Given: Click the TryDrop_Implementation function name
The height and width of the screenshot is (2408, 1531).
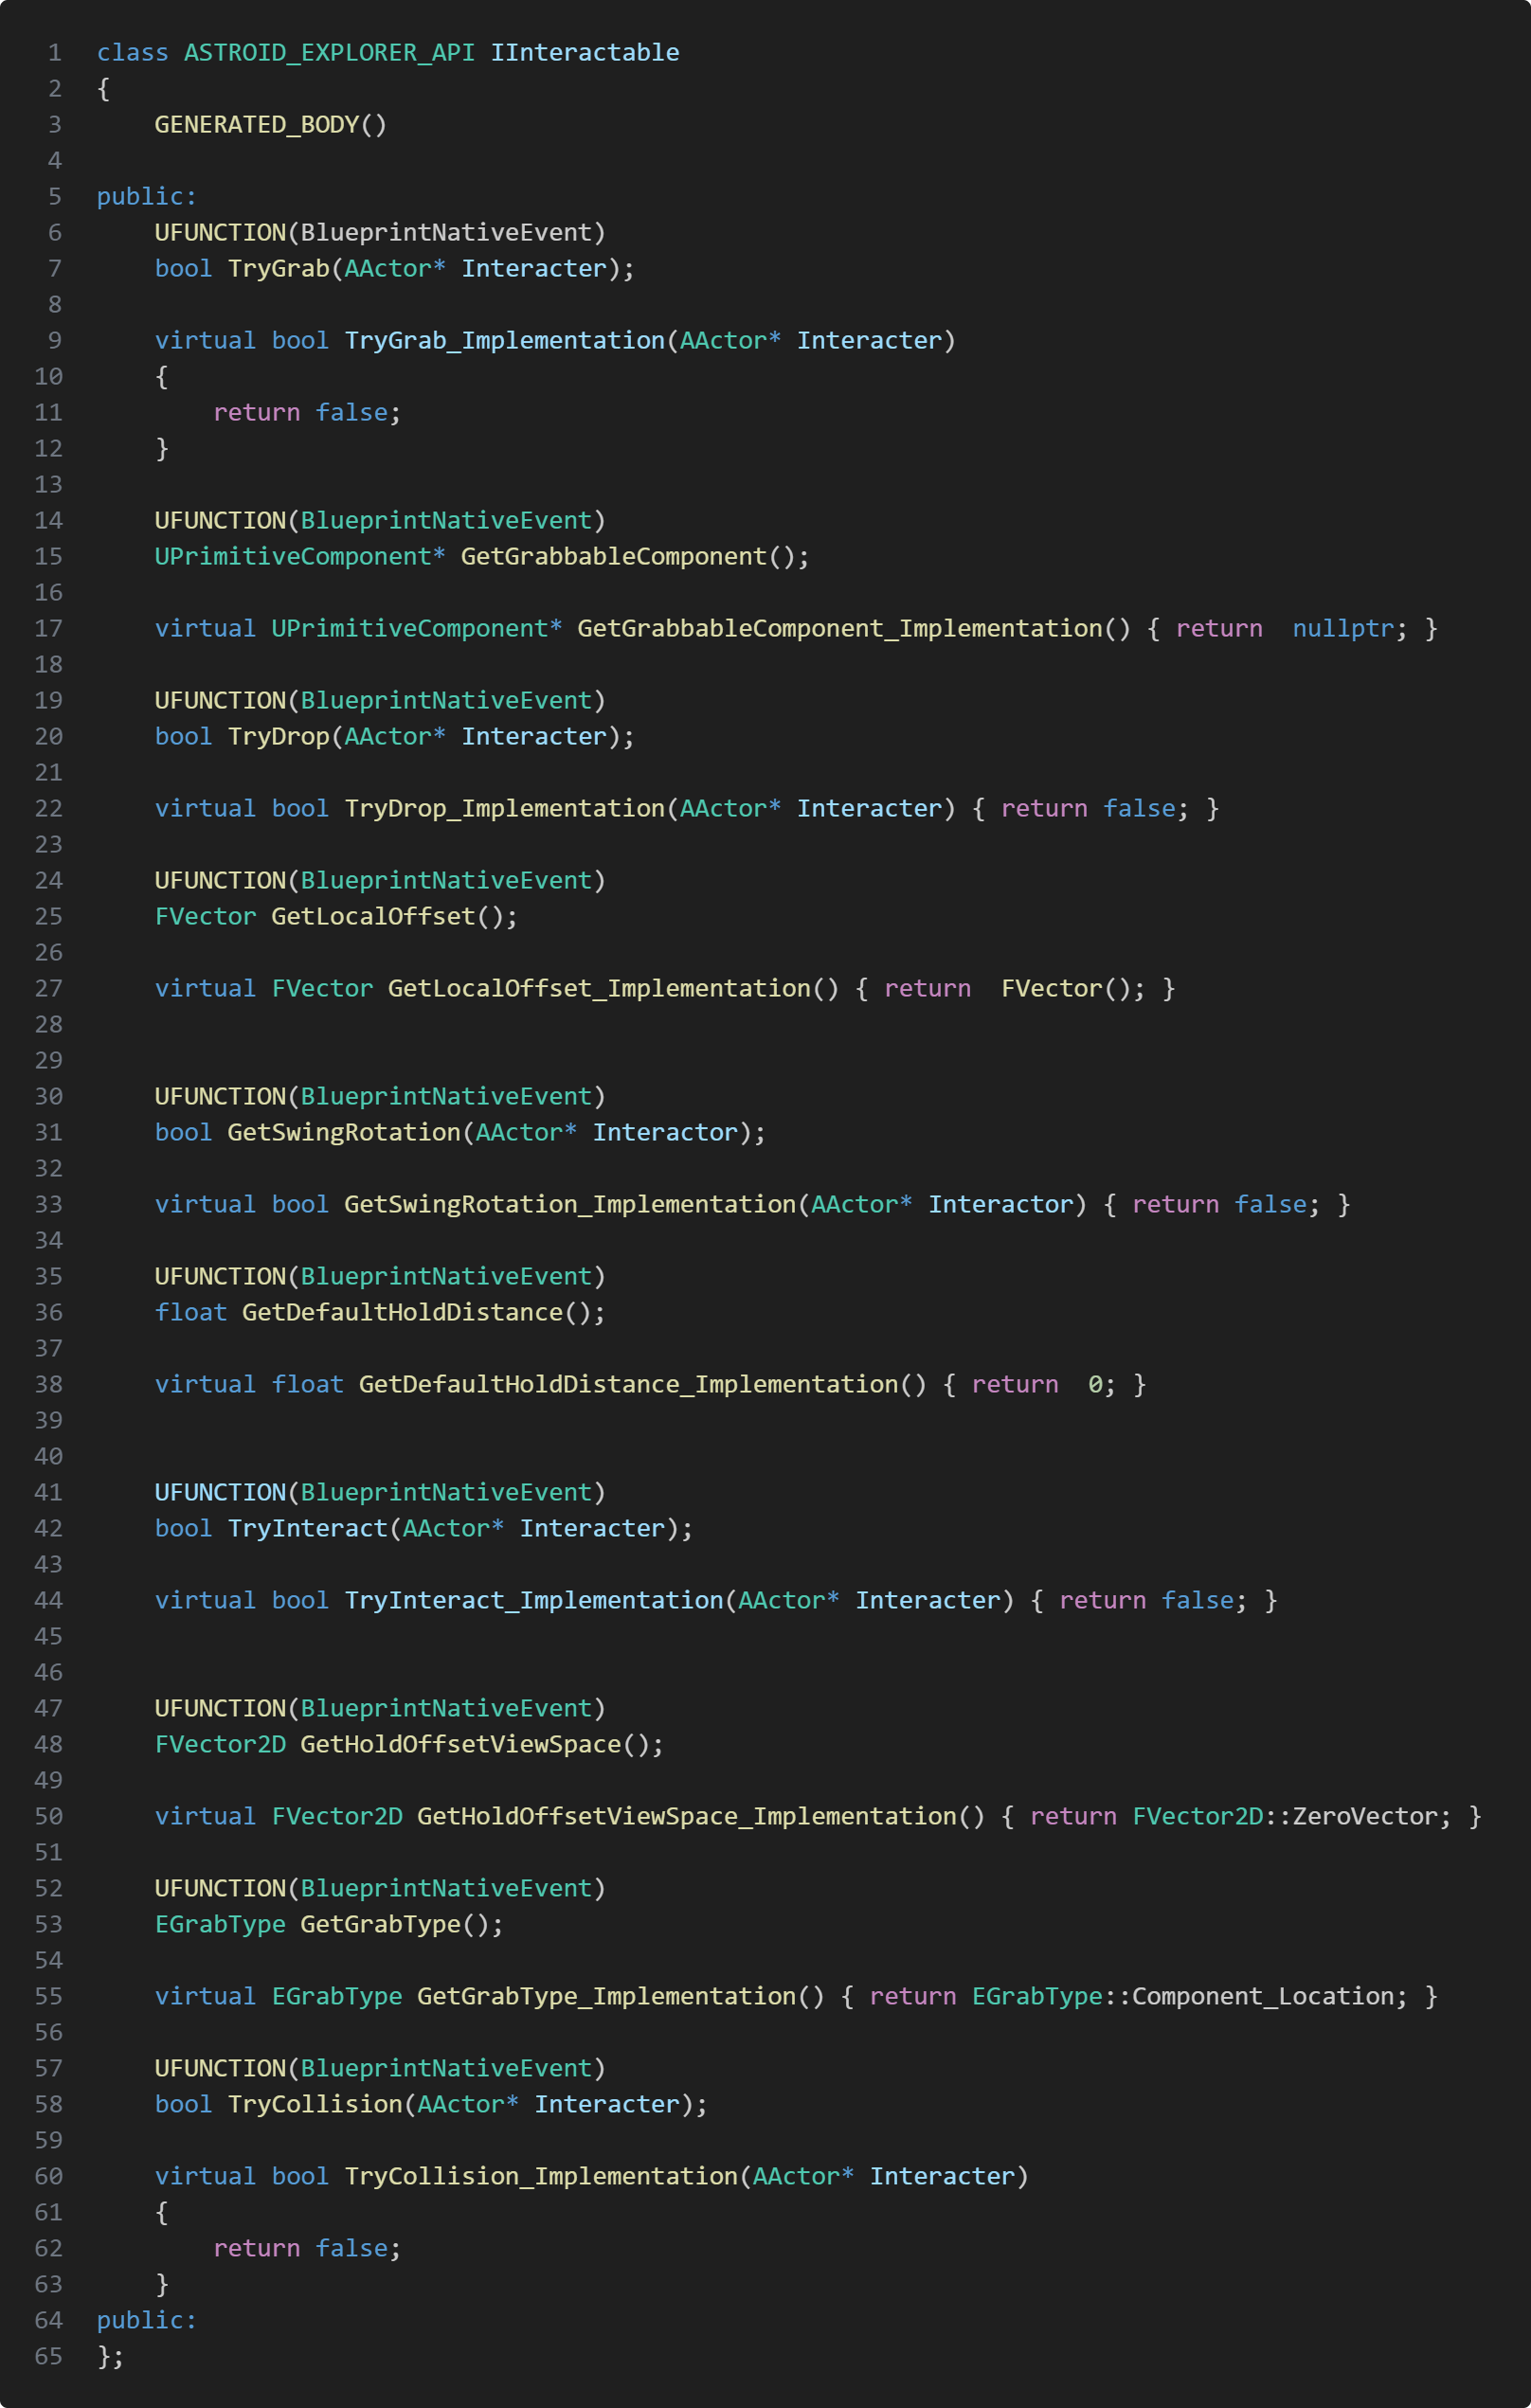Looking at the screenshot, I should pos(504,808).
